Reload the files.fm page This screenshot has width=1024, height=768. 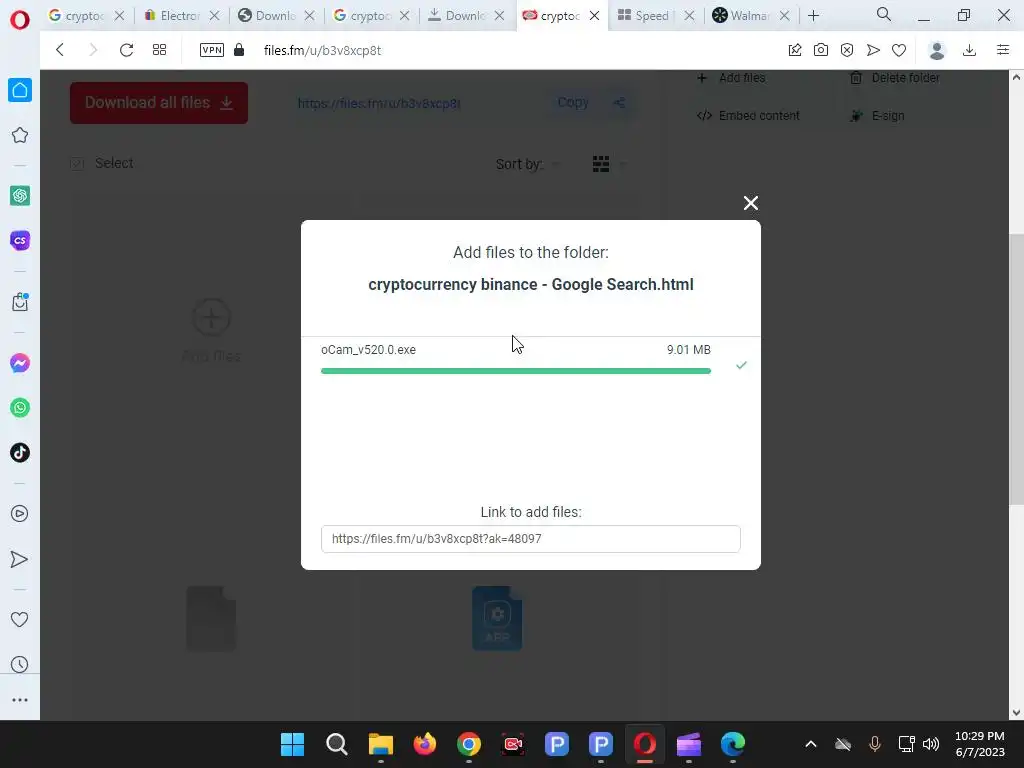pyautogui.click(x=126, y=50)
